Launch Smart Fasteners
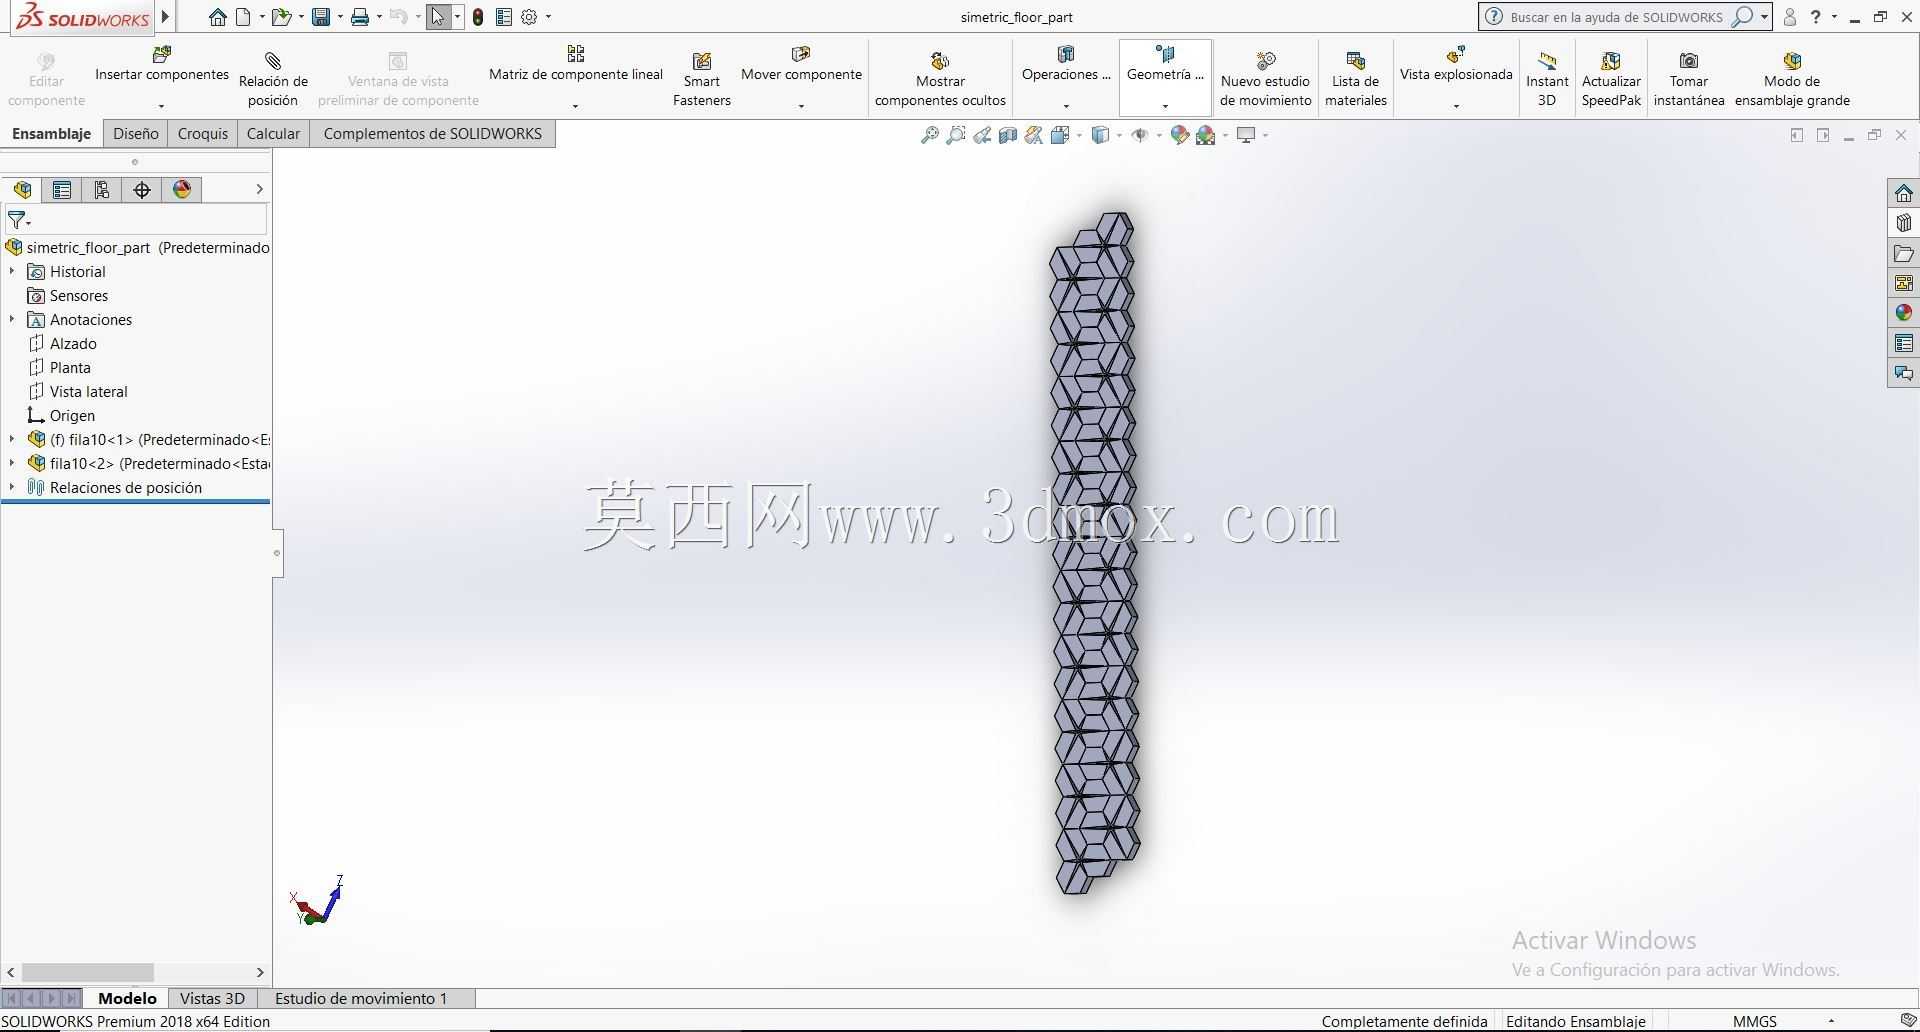 tap(702, 77)
